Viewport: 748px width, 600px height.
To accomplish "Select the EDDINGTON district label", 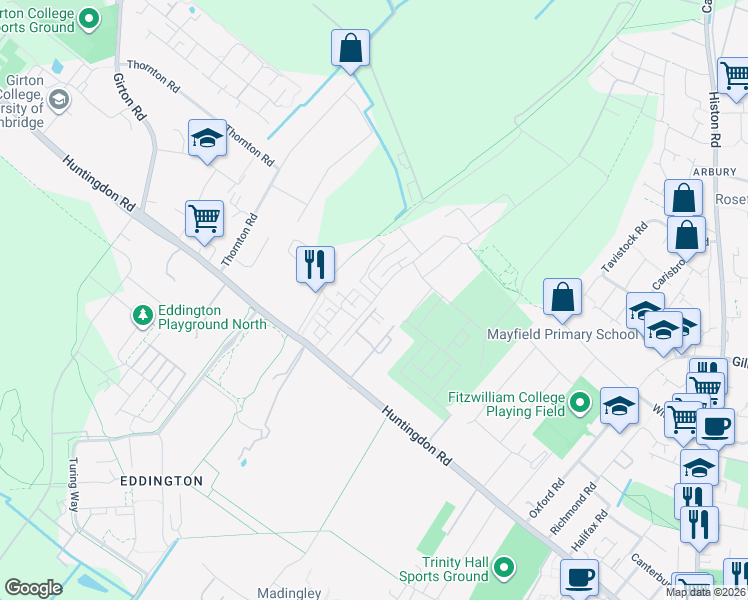I will pos(162,481).
